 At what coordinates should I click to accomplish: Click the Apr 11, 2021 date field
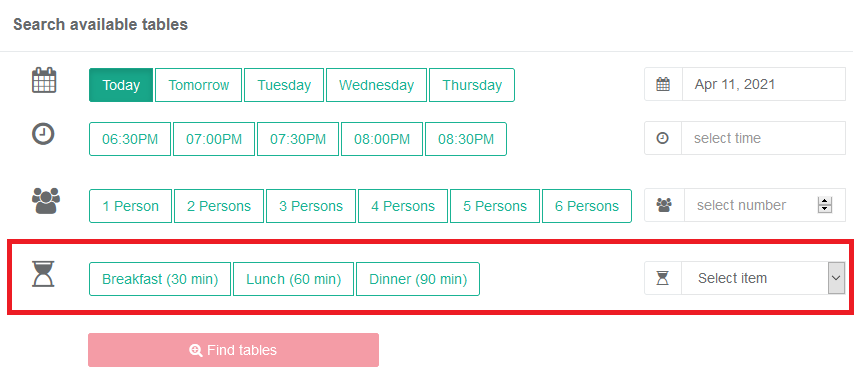[x=763, y=85]
